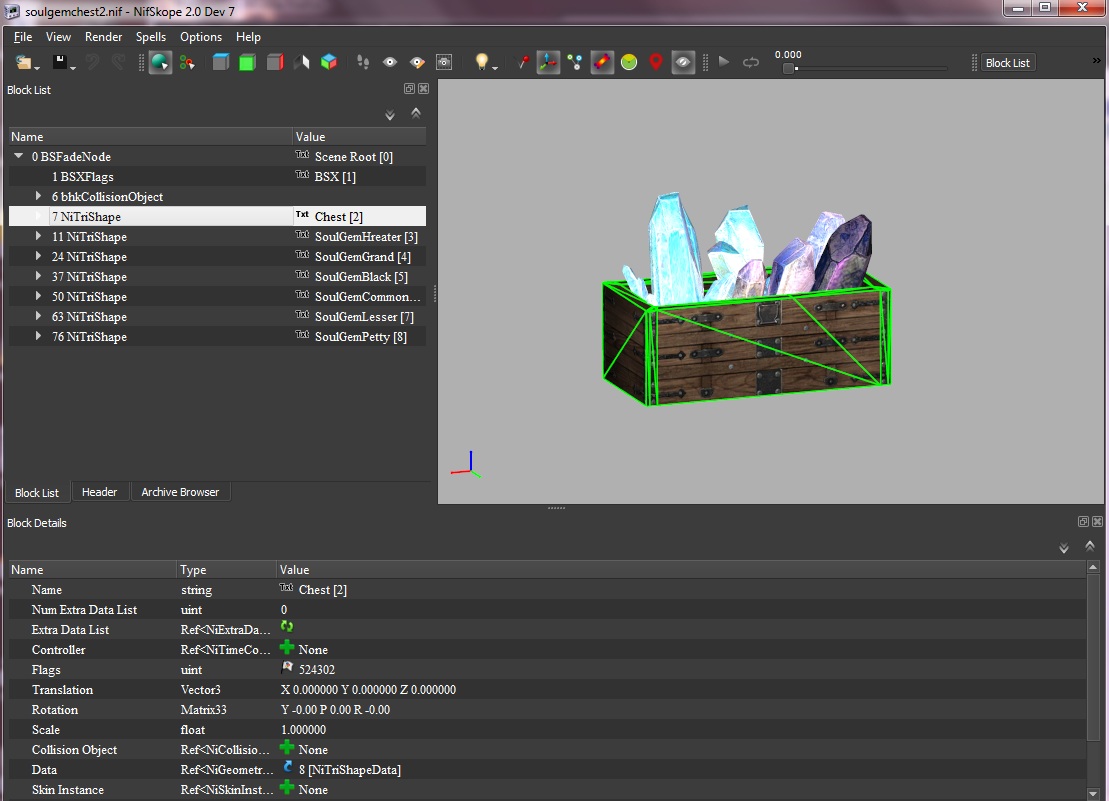Expand all rows in Block List panel
This screenshot has height=801, width=1109.
pos(390,115)
